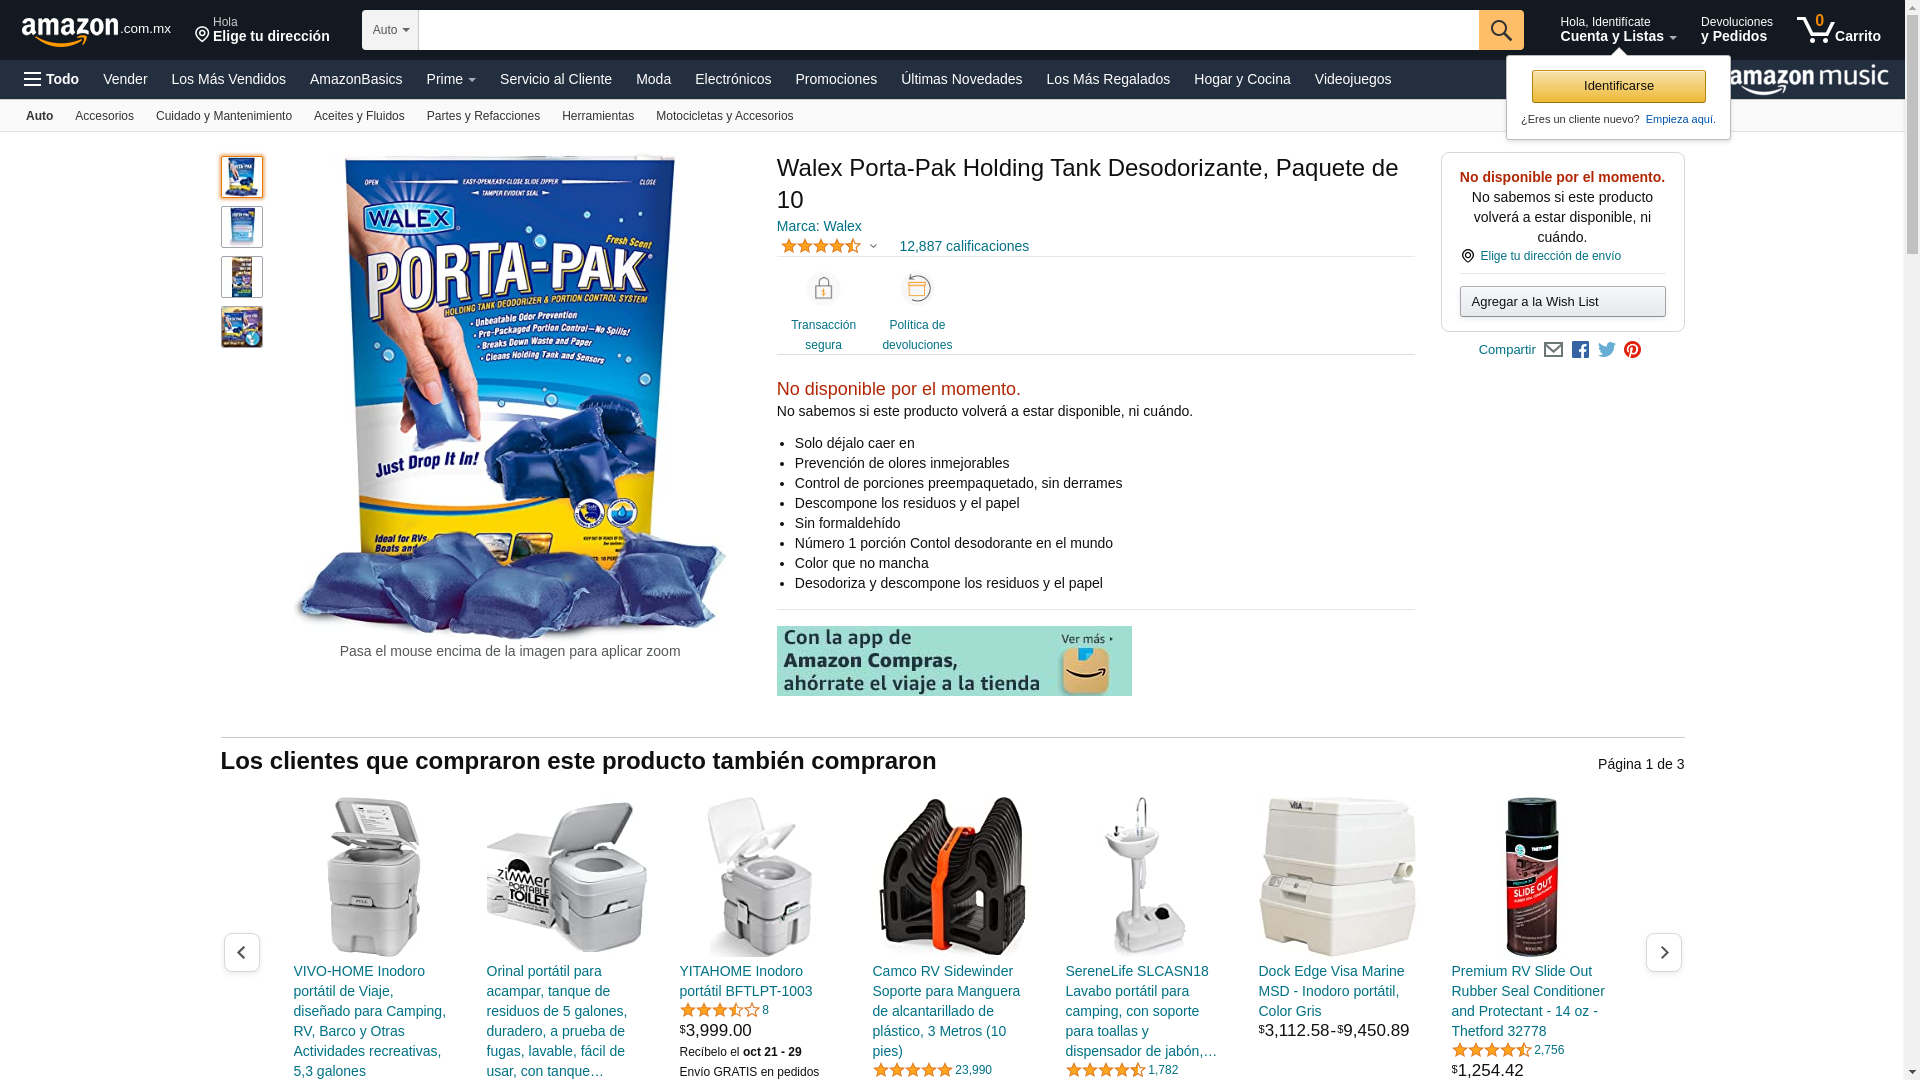Expand the Prime menu dropdown
The height and width of the screenshot is (1080, 1920).
coord(451,79)
